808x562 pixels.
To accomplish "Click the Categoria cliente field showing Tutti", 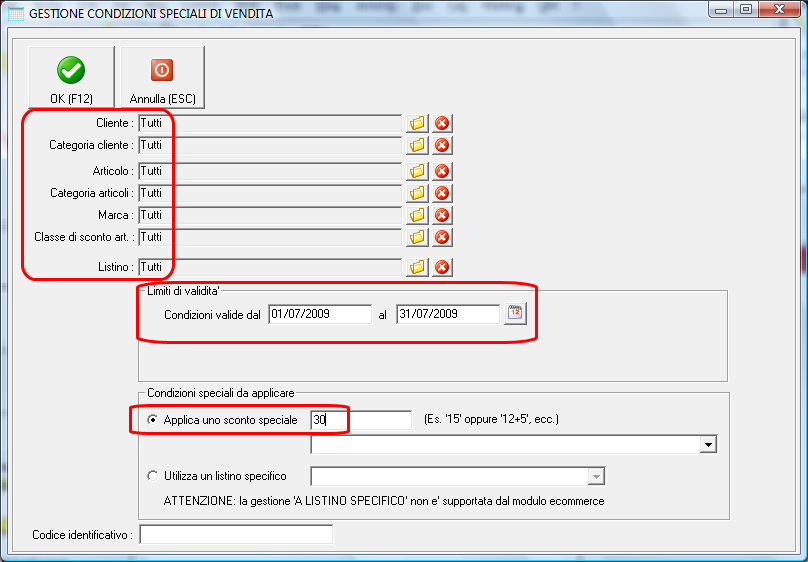I will pyautogui.click(x=270, y=146).
